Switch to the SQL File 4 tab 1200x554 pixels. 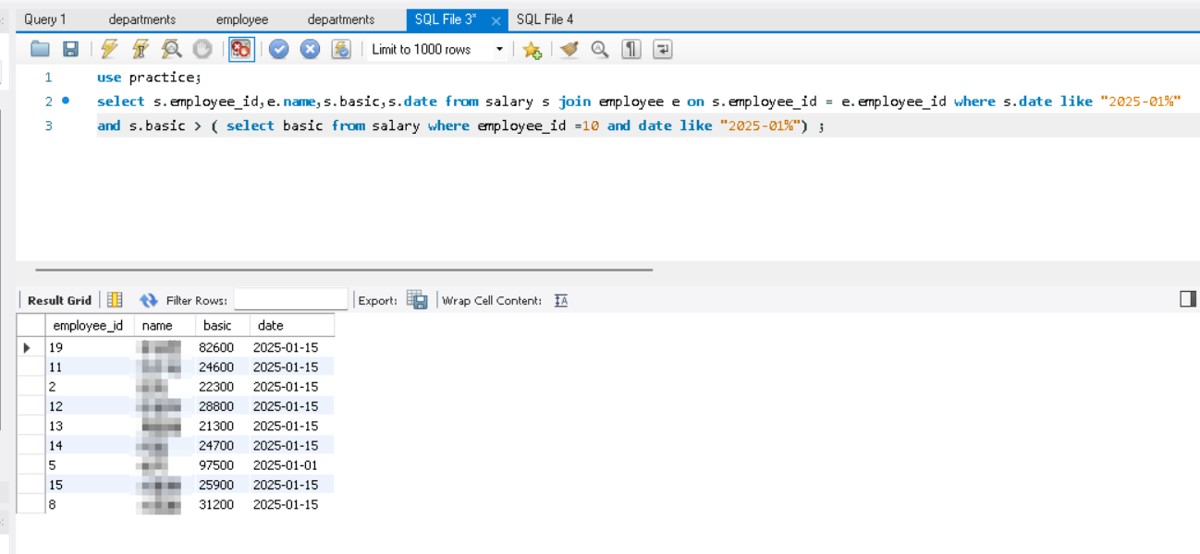pos(545,19)
